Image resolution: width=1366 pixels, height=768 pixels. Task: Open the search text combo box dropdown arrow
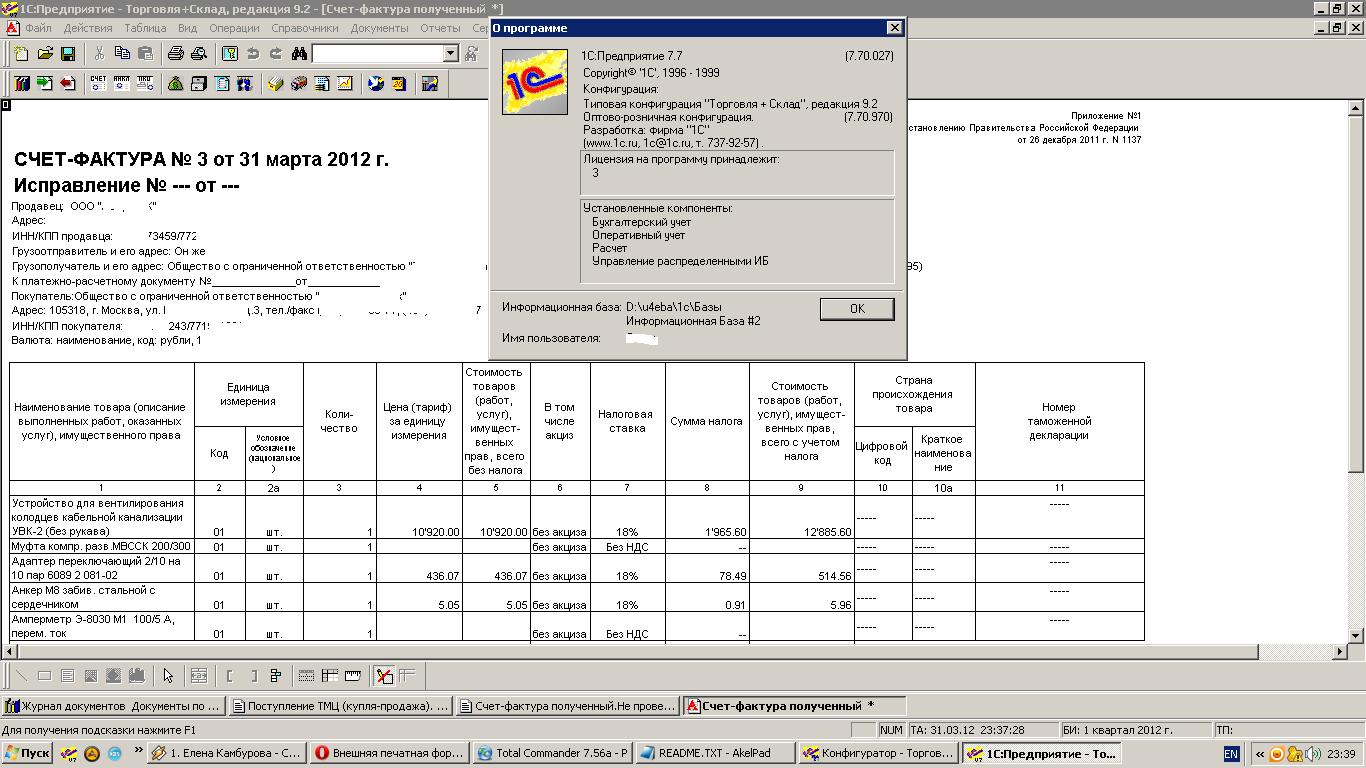tap(450, 53)
